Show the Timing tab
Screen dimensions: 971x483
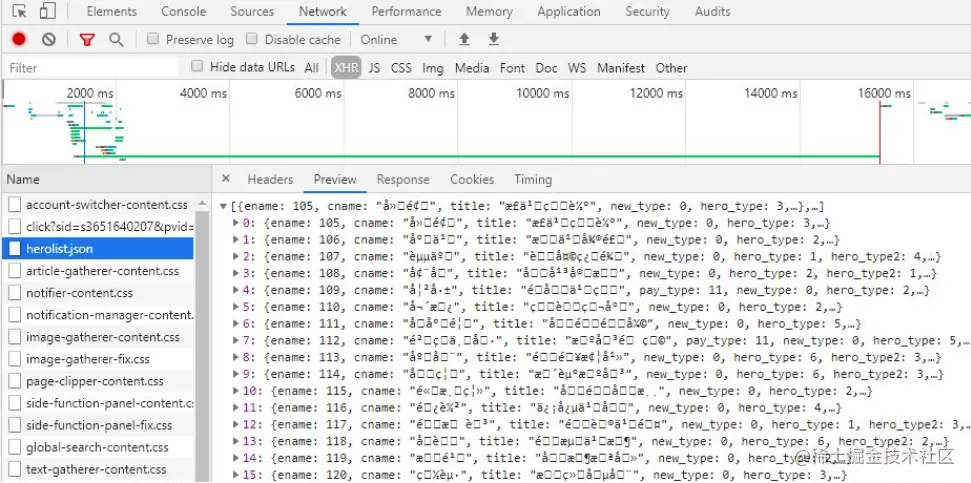[533, 180]
